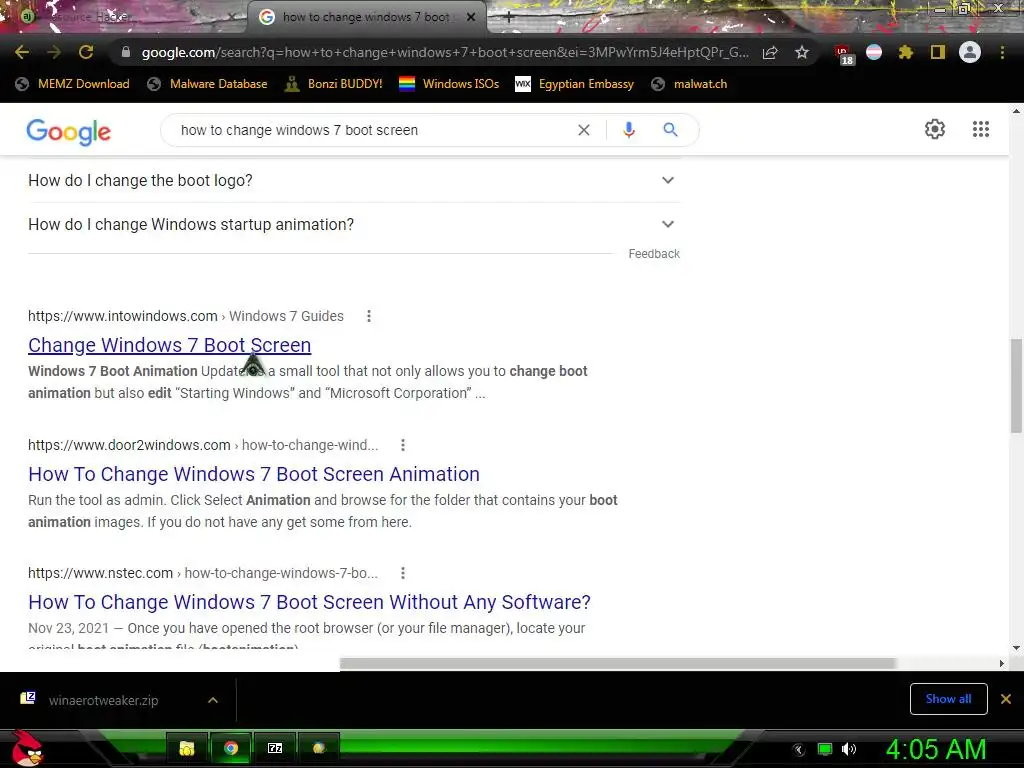Open "How To Change Windows 7 Boot Screen Animation"
The height and width of the screenshot is (768, 1024).
point(254,474)
